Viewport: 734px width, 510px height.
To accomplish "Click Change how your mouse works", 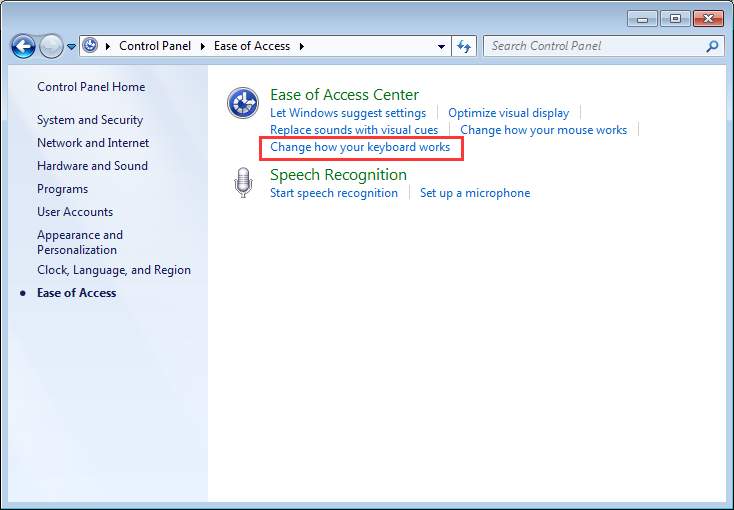I will (543, 130).
